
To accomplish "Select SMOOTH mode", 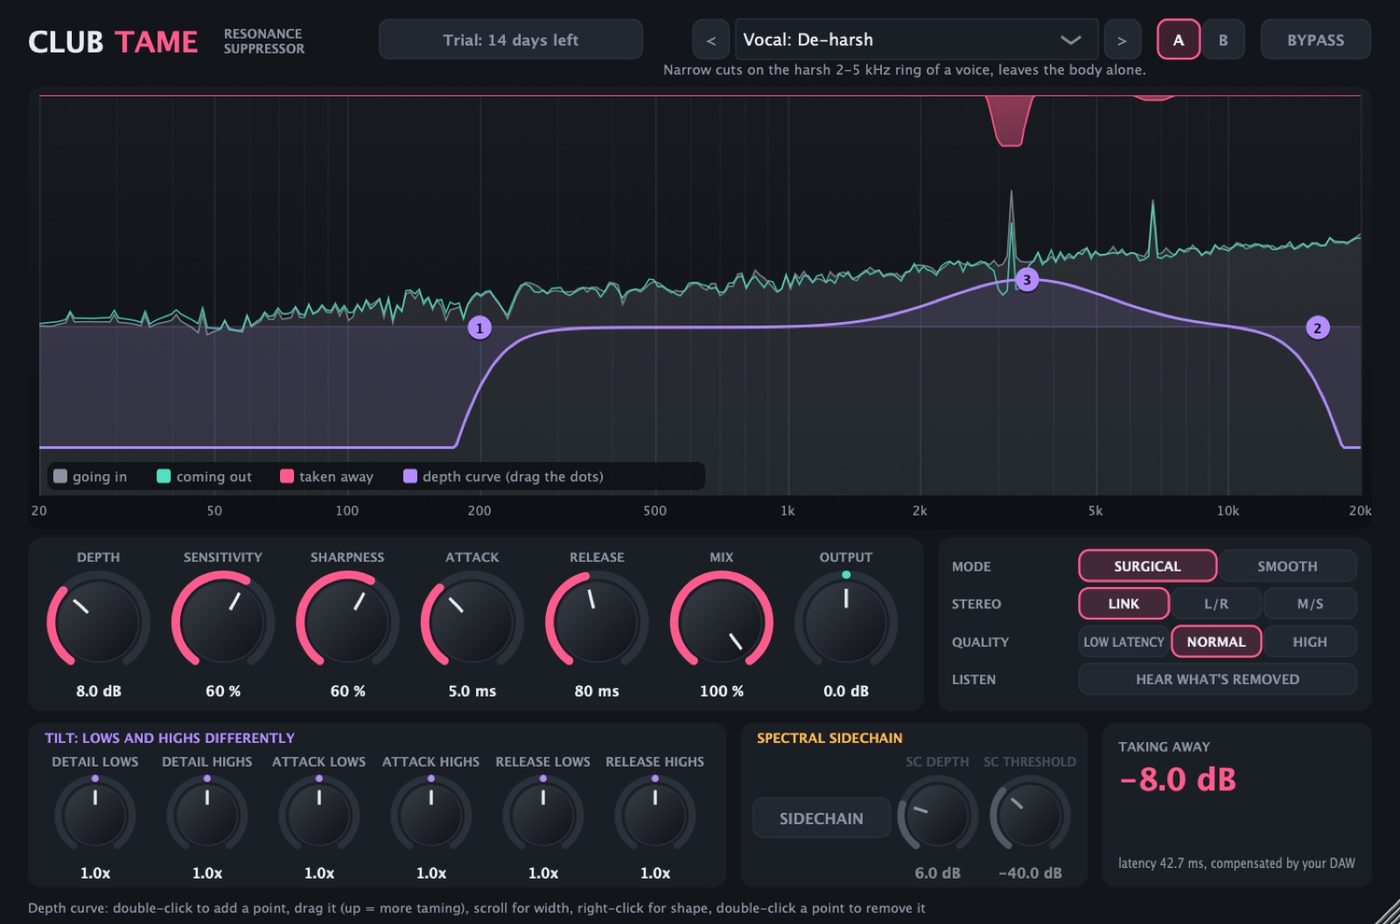I will pyautogui.click(x=1287, y=566).
